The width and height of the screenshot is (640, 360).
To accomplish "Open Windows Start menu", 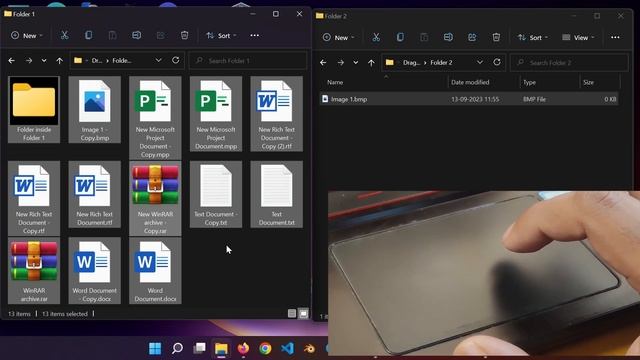I will [x=155, y=348].
